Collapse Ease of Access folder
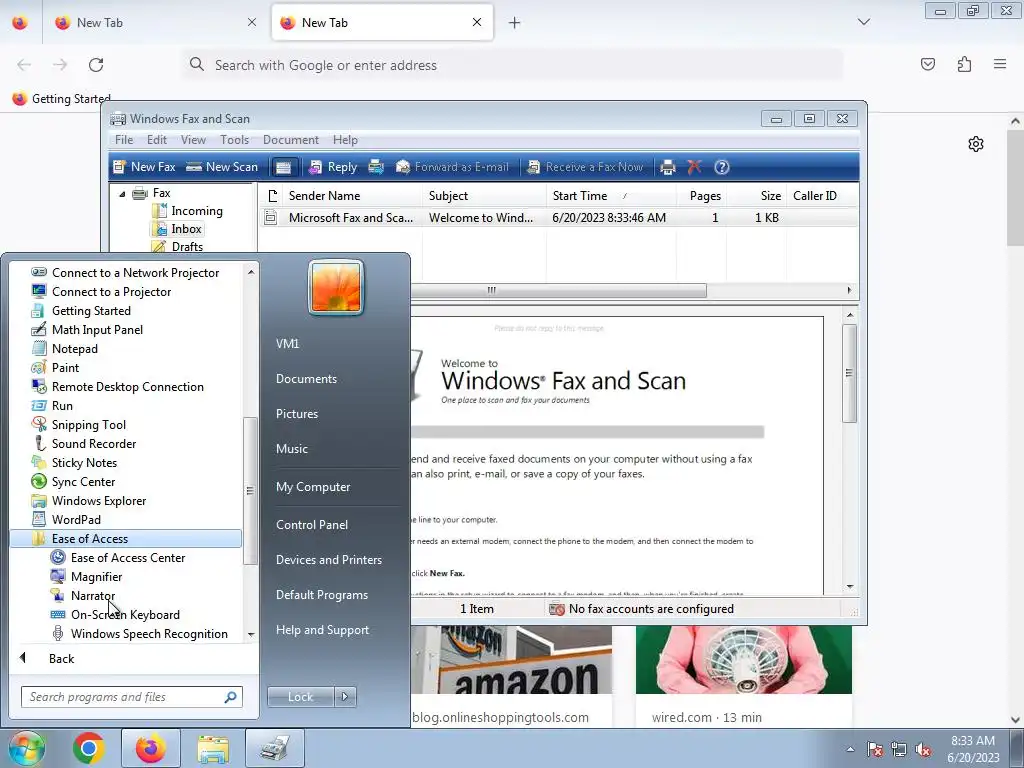The height and width of the screenshot is (768, 1024). click(125, 539)
